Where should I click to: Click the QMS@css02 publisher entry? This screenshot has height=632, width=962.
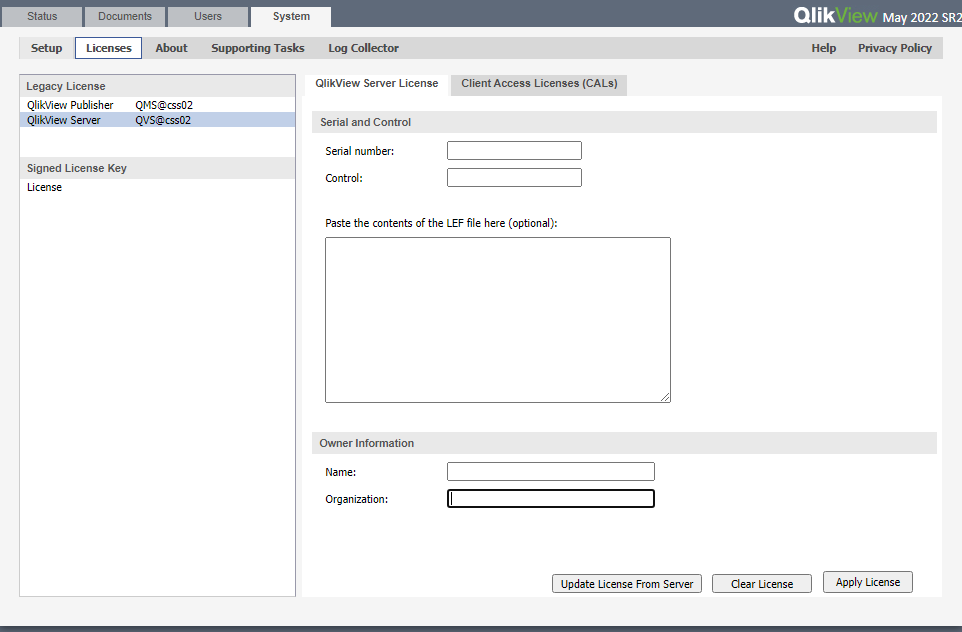click(164, 105)
